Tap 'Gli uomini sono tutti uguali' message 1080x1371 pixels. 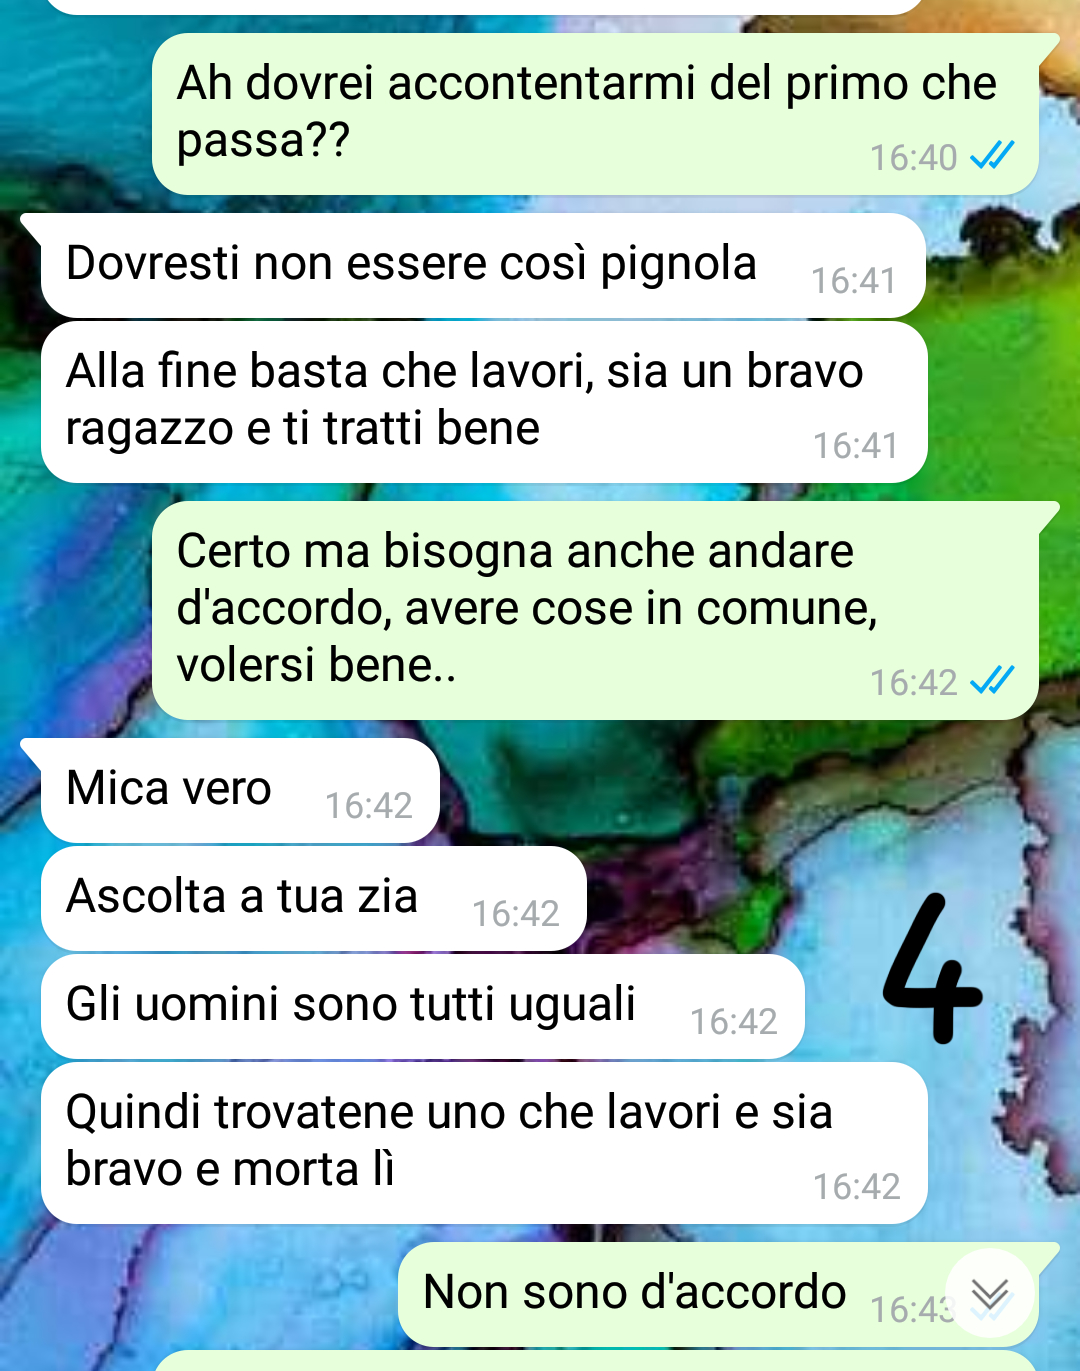(x=422, y=1007)
